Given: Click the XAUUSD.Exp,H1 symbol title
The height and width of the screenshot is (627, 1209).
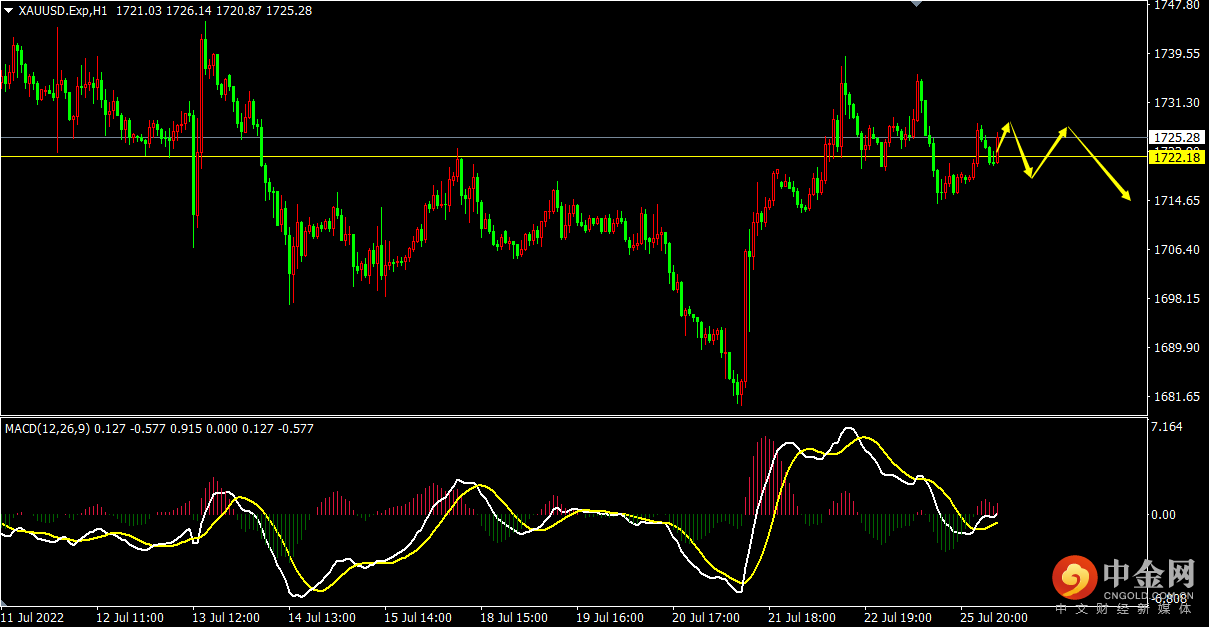Looking at the screenshot, I should pyautogui.click(x=63, y=11).
